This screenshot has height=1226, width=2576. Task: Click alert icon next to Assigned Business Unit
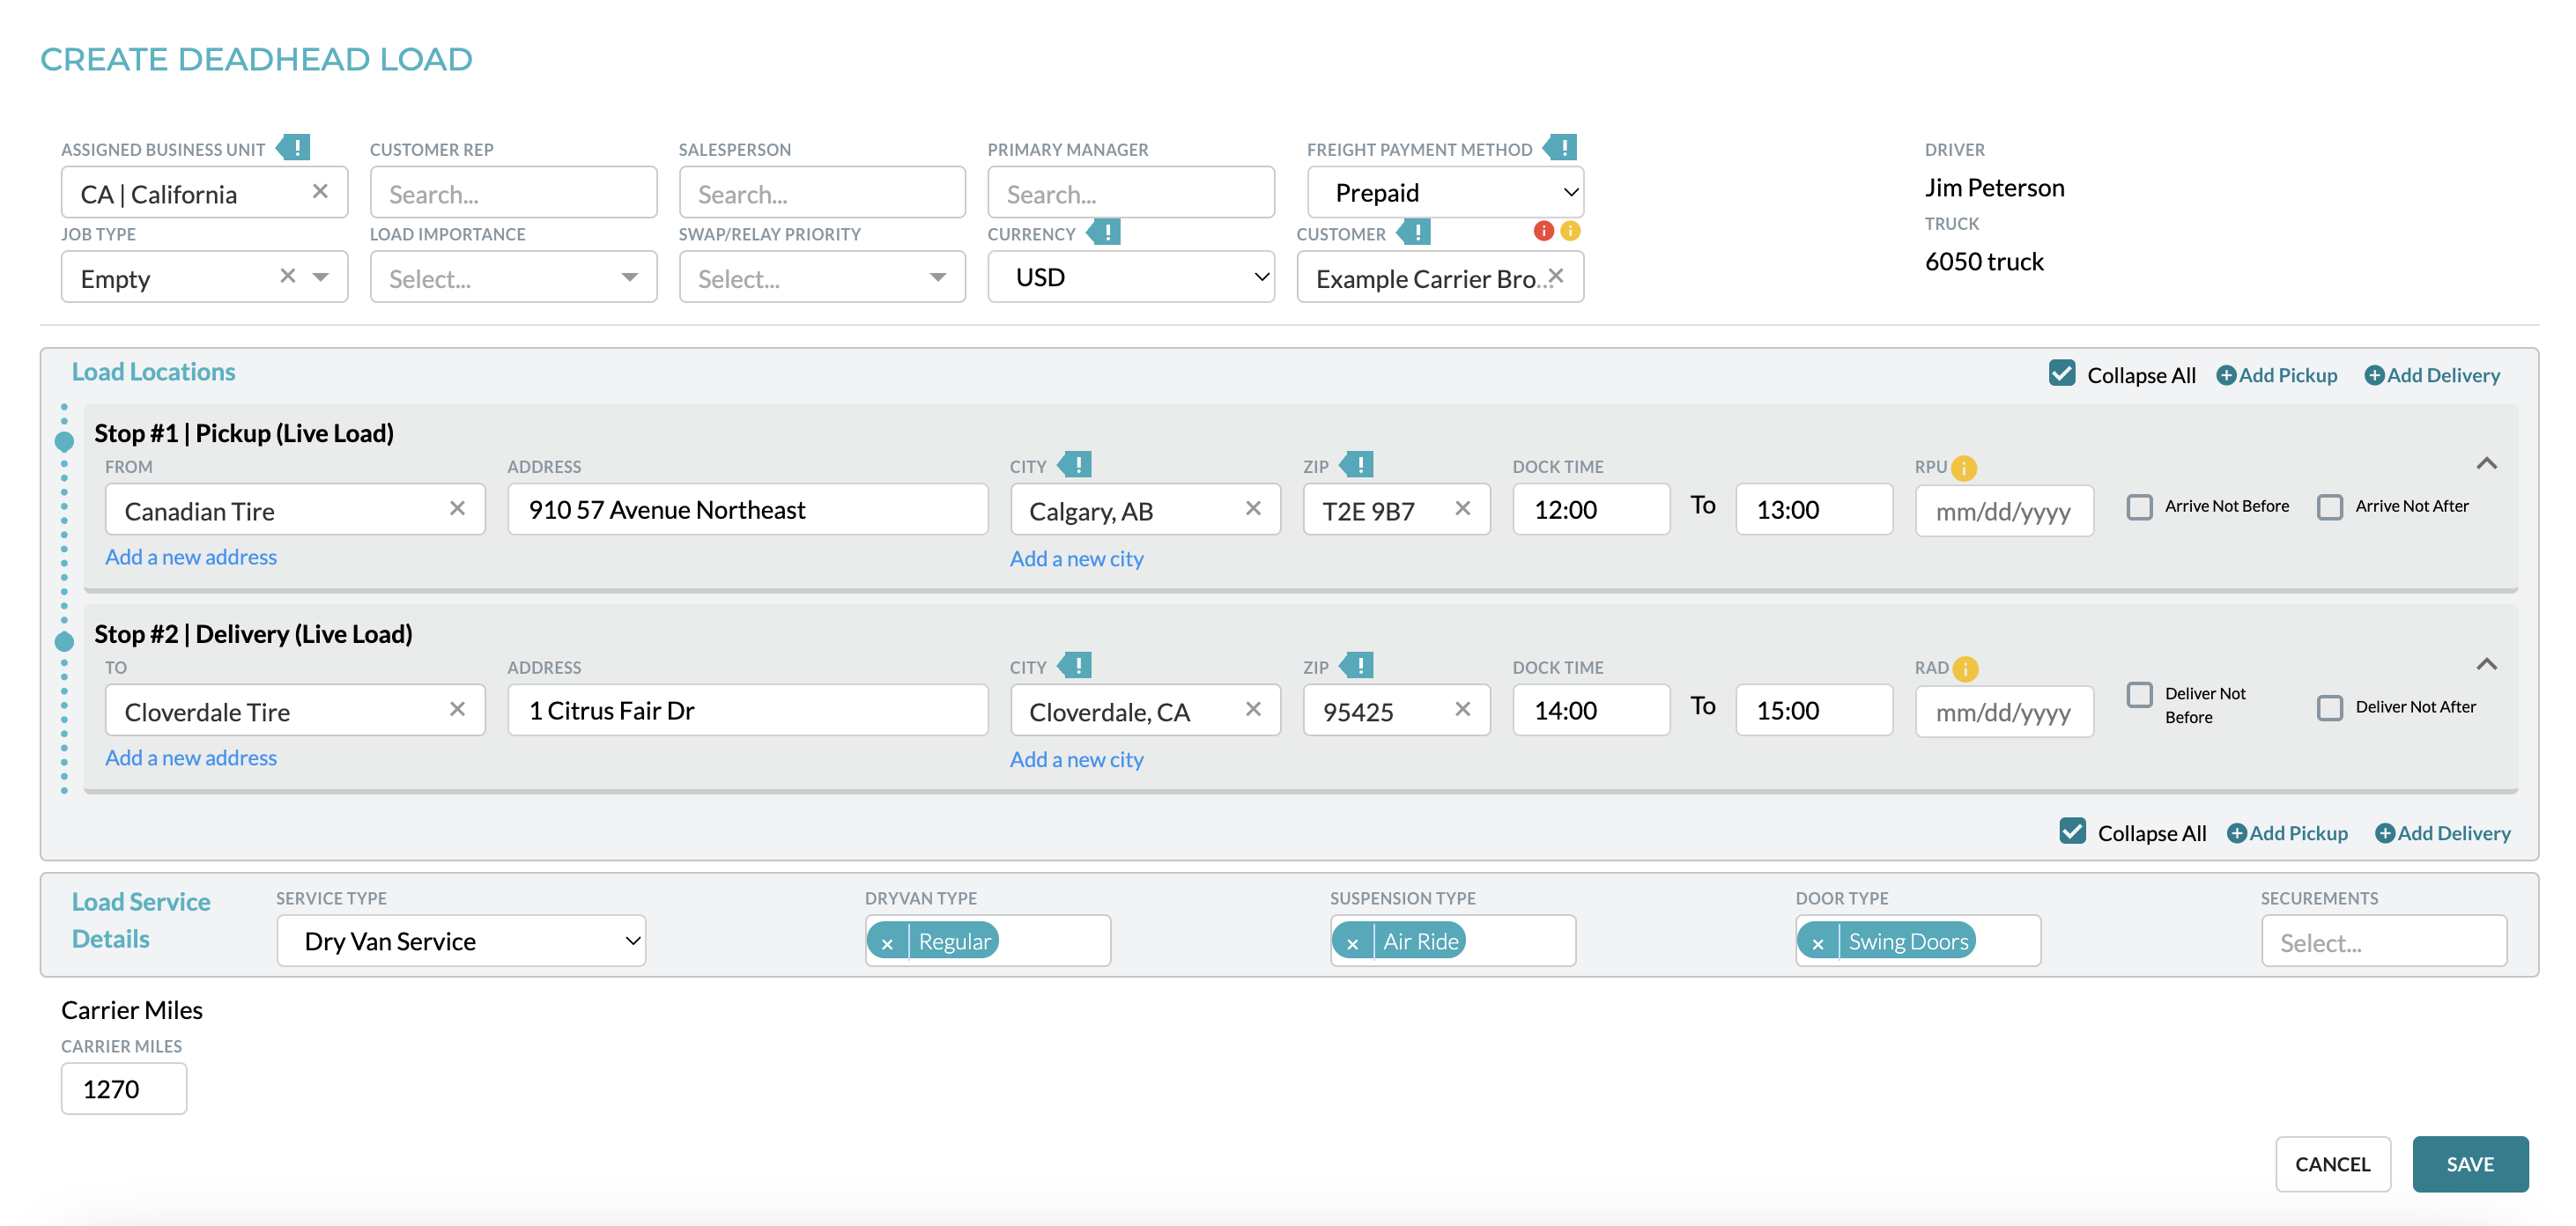pyautogui.click(x=294, y=147)
